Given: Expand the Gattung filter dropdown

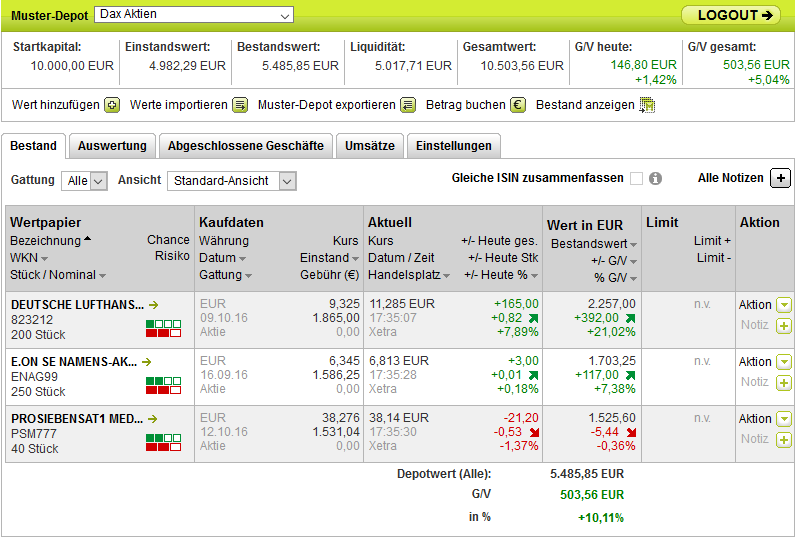Looking at the screenshot, I should click(84, 181).
